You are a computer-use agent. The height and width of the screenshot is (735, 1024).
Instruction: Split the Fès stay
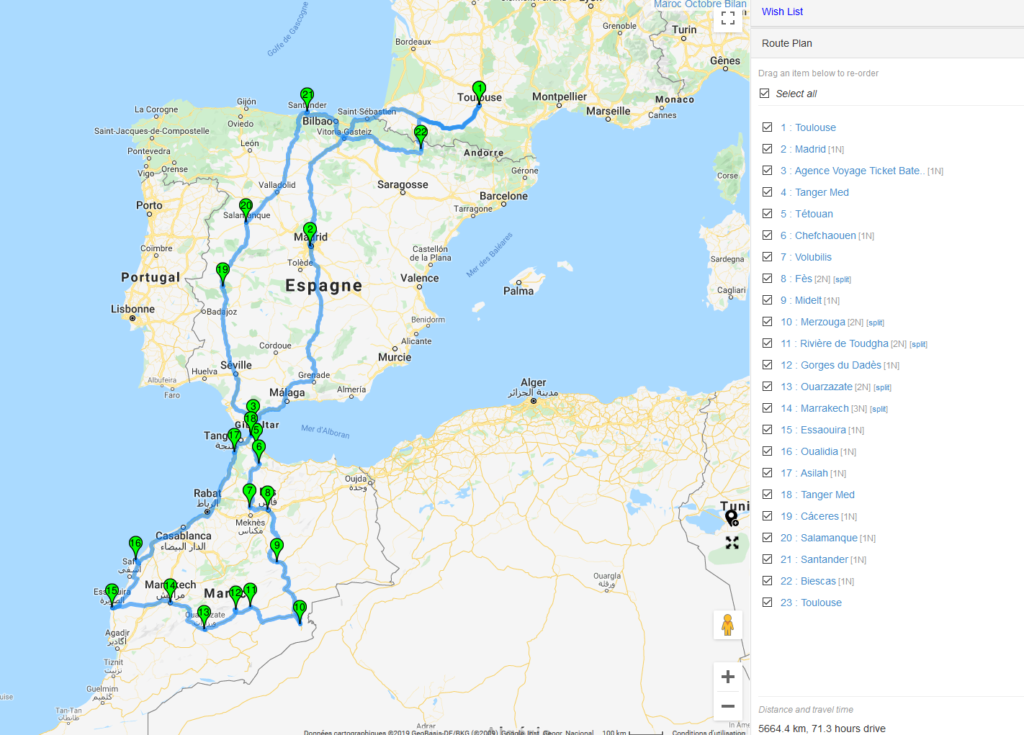tap(843, 279)
